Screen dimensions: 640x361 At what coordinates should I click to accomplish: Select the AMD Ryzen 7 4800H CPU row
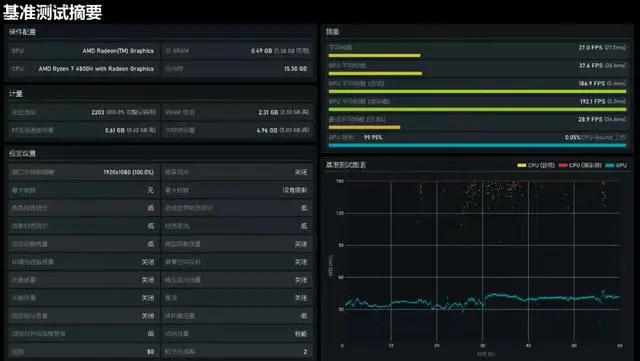(83, 69)
